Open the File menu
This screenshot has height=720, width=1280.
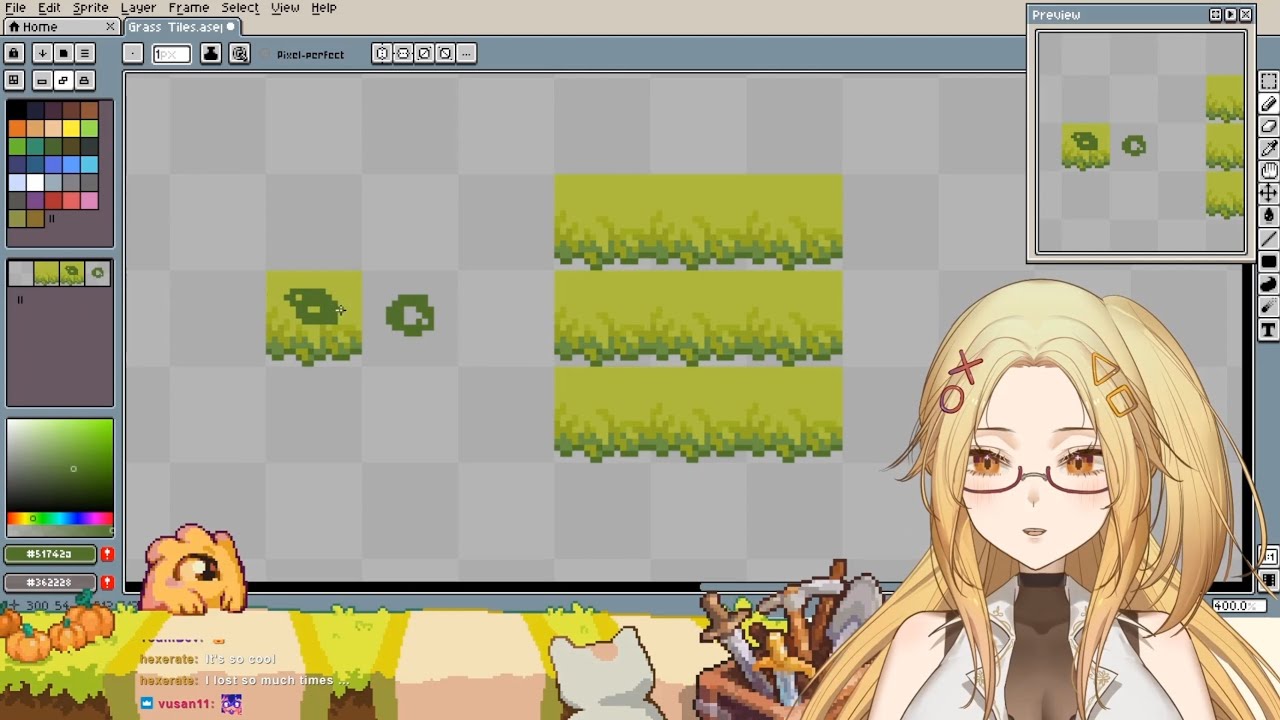(15, 8)
